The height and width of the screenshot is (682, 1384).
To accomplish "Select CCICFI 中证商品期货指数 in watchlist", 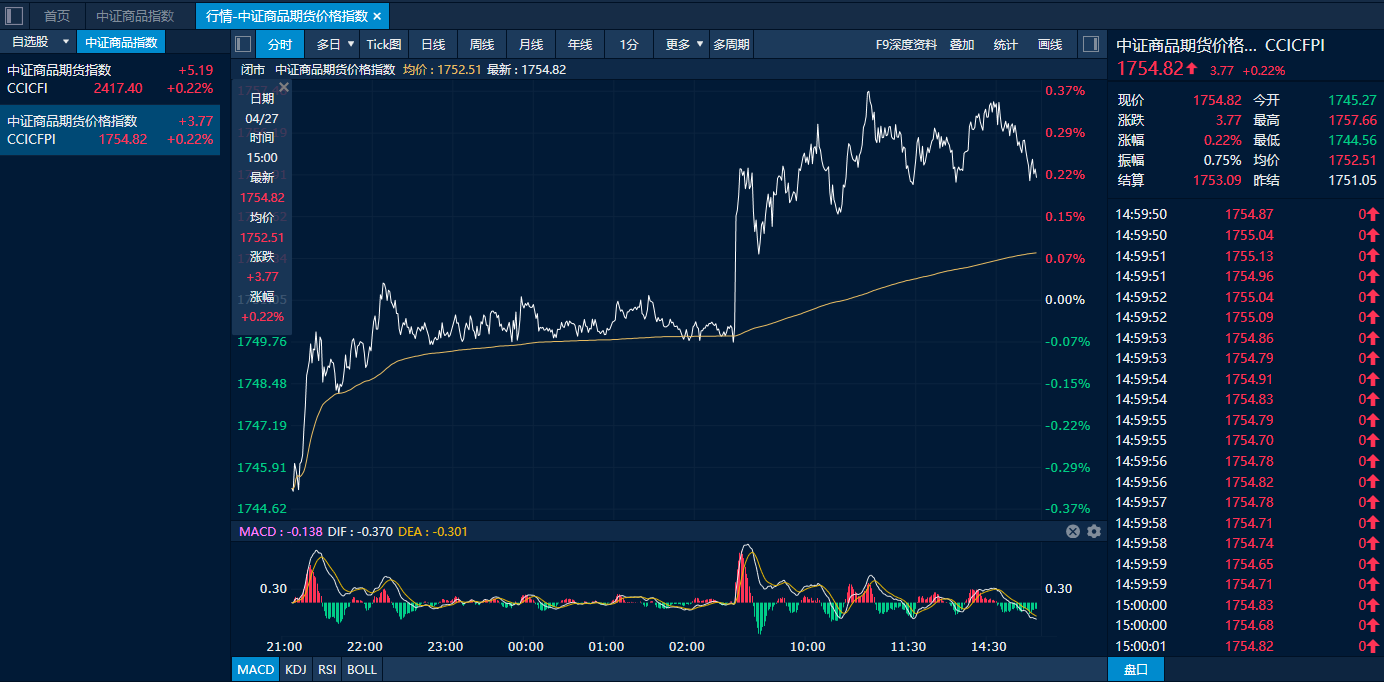I will pyautogui.click(x=110, y=79).
